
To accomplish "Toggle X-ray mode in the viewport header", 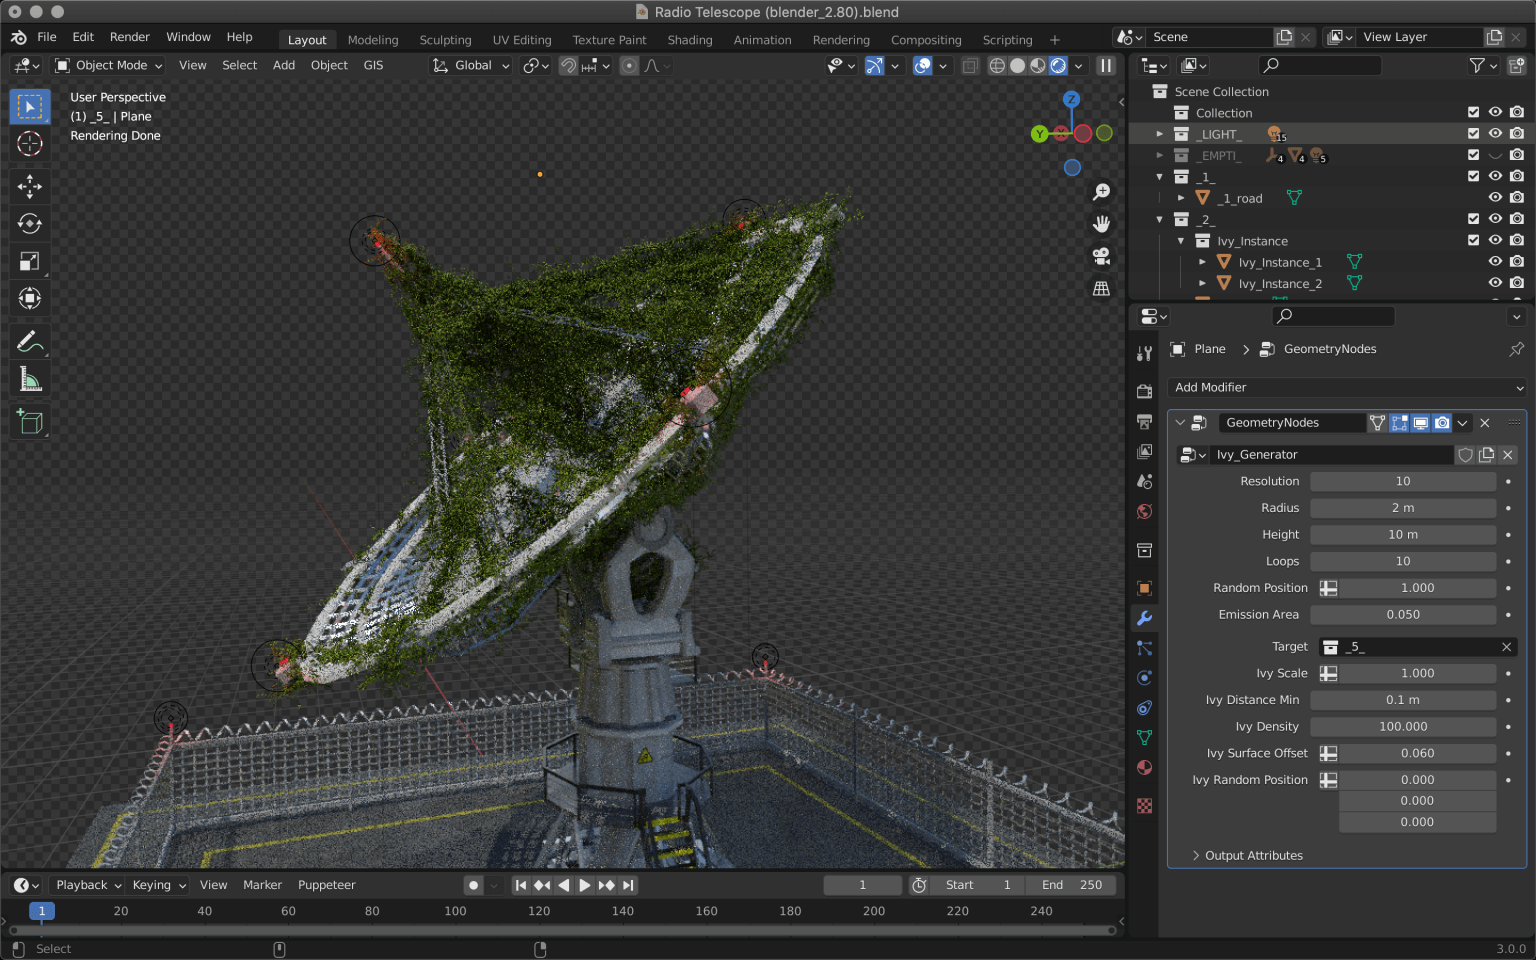I will click(969, 65).
